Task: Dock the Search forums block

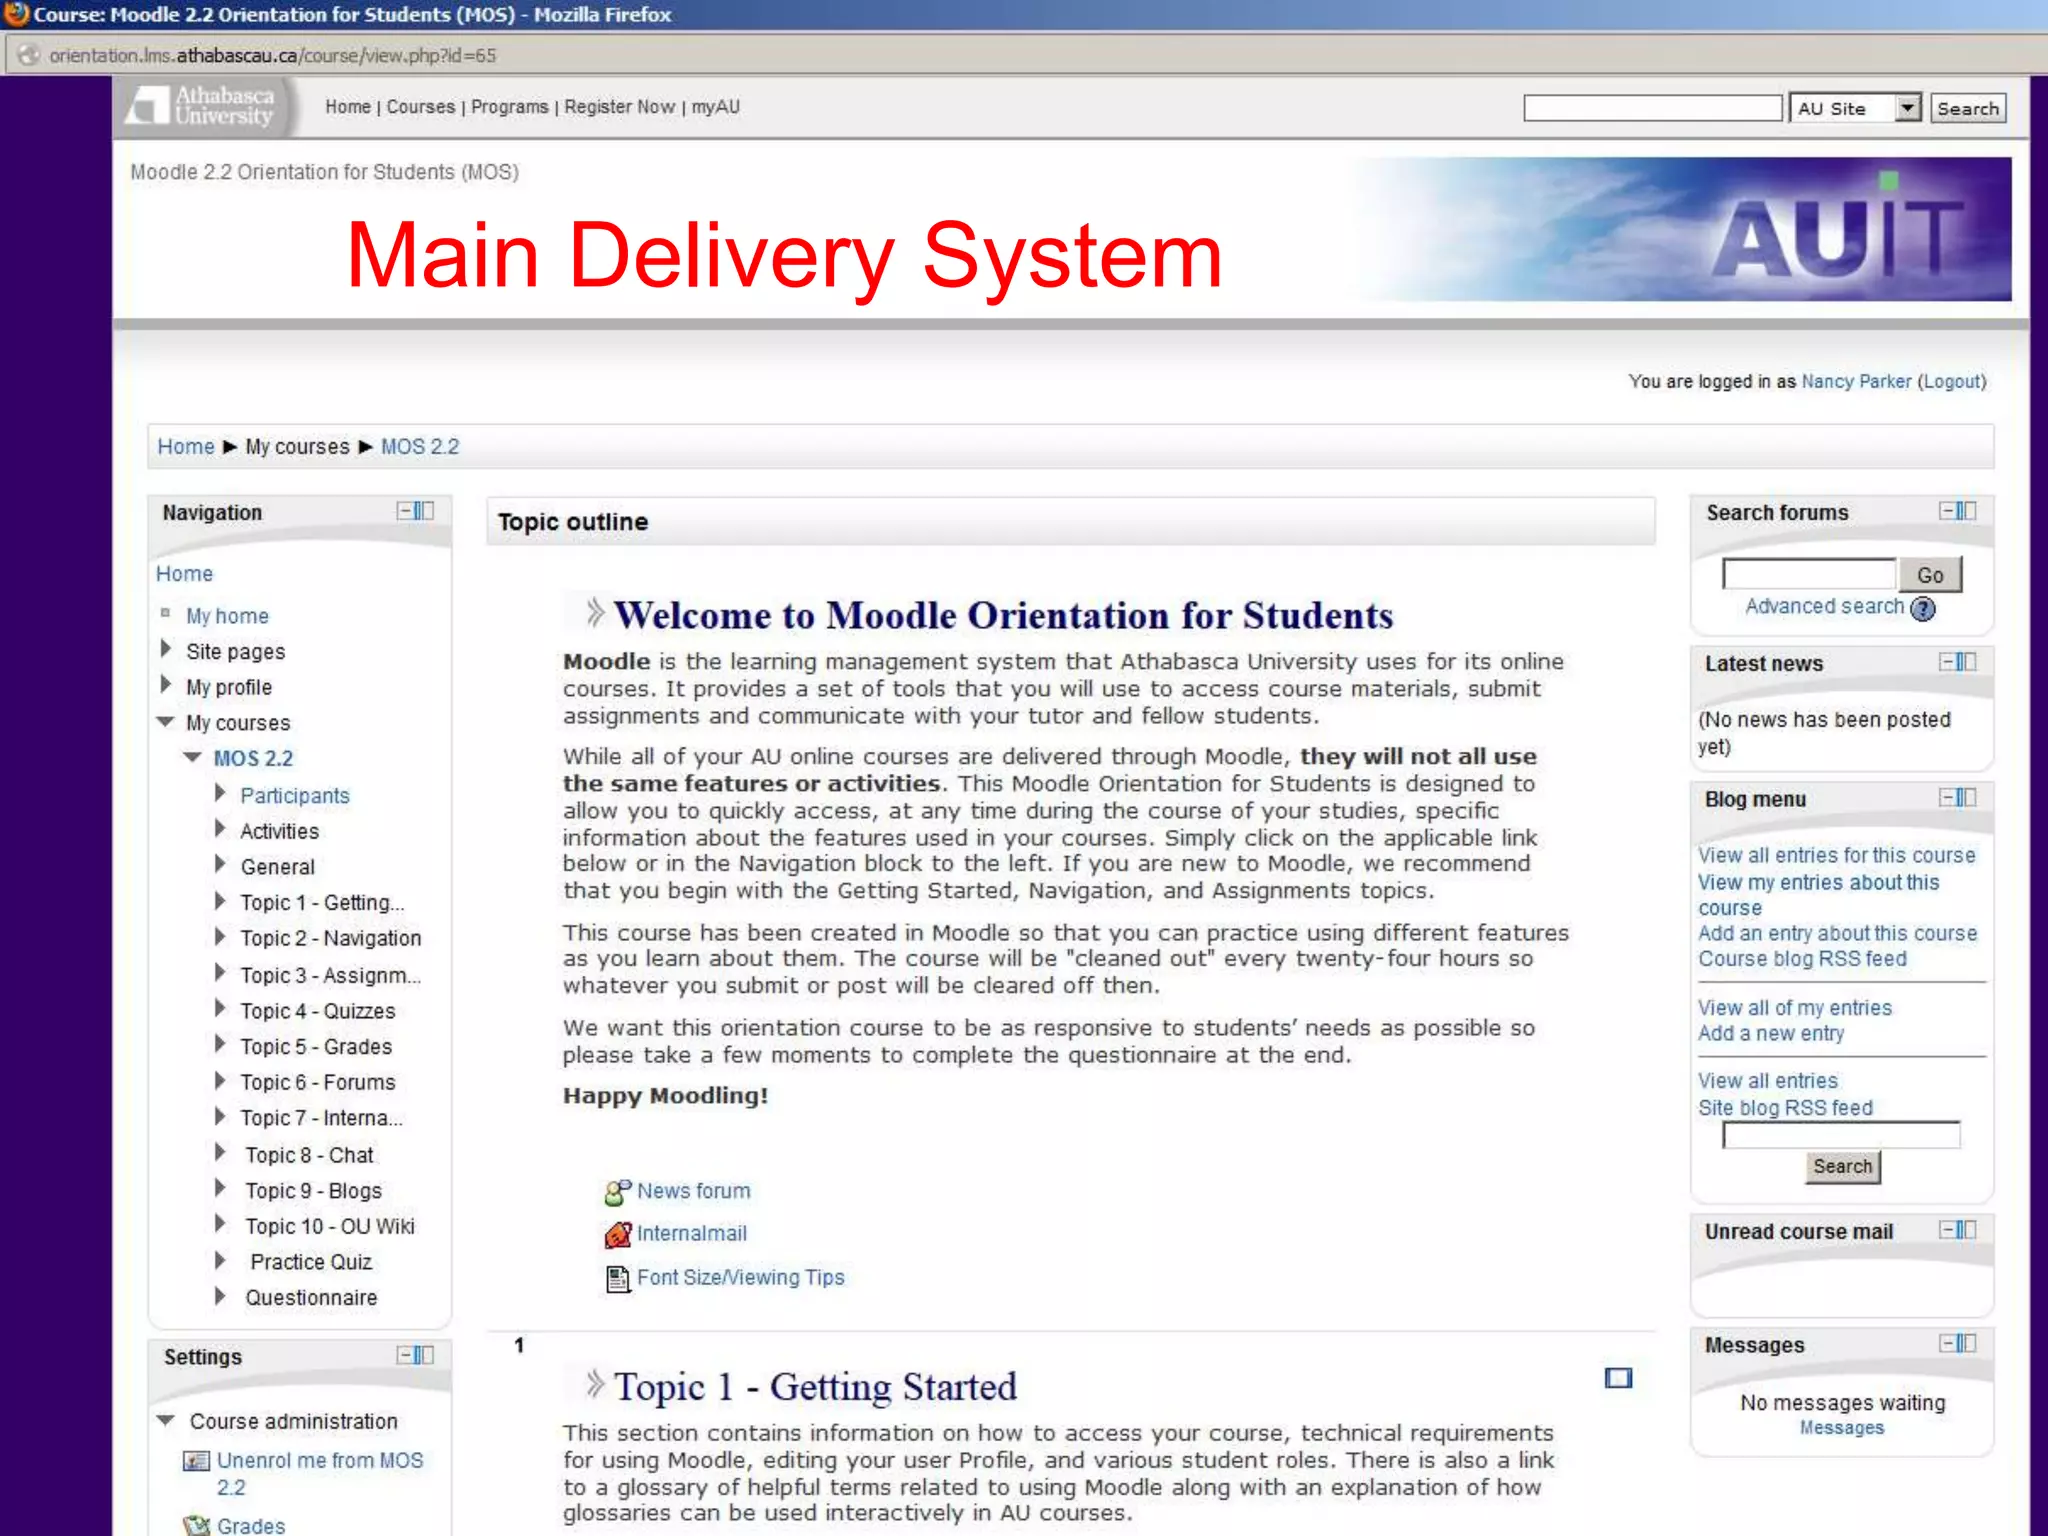Action: click(1967, 511)
